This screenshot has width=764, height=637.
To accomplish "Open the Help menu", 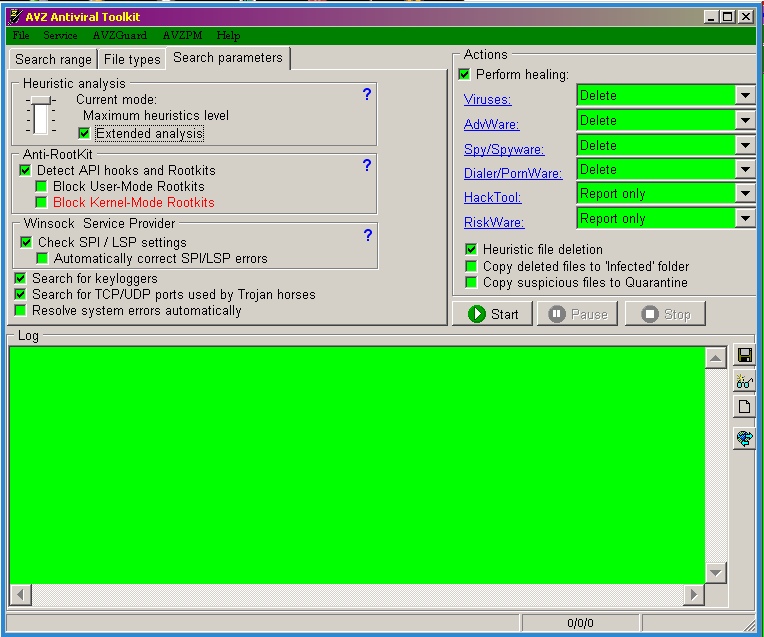I will click(x=228, y=35).
